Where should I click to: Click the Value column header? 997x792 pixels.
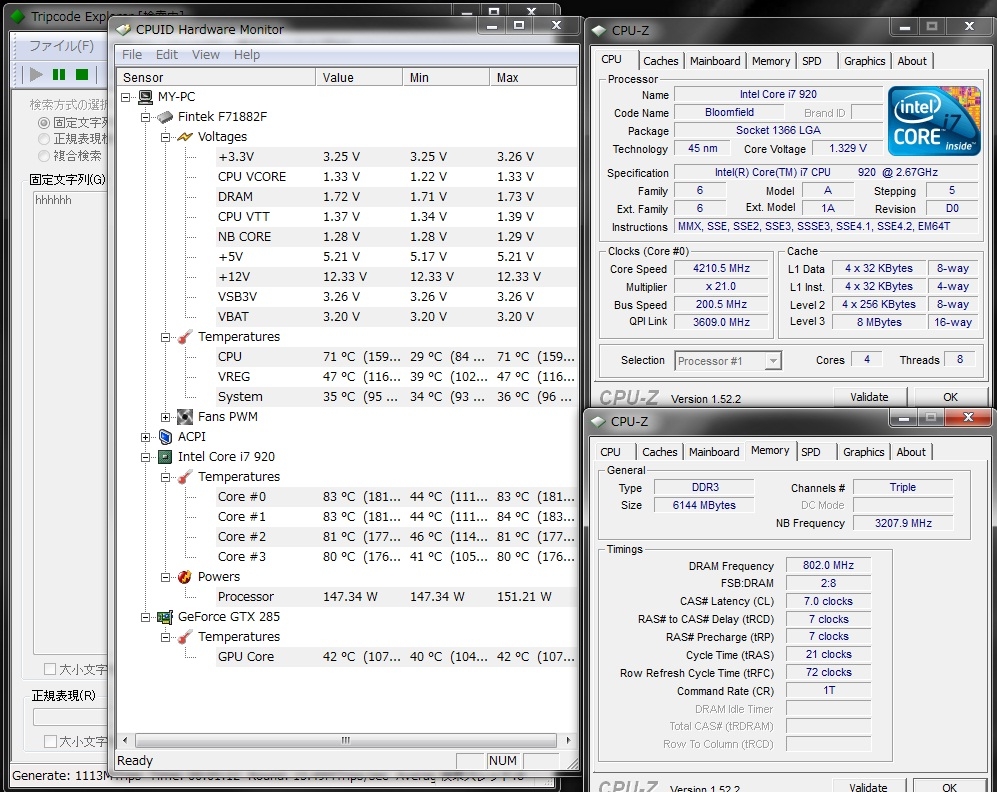point(359,78)
